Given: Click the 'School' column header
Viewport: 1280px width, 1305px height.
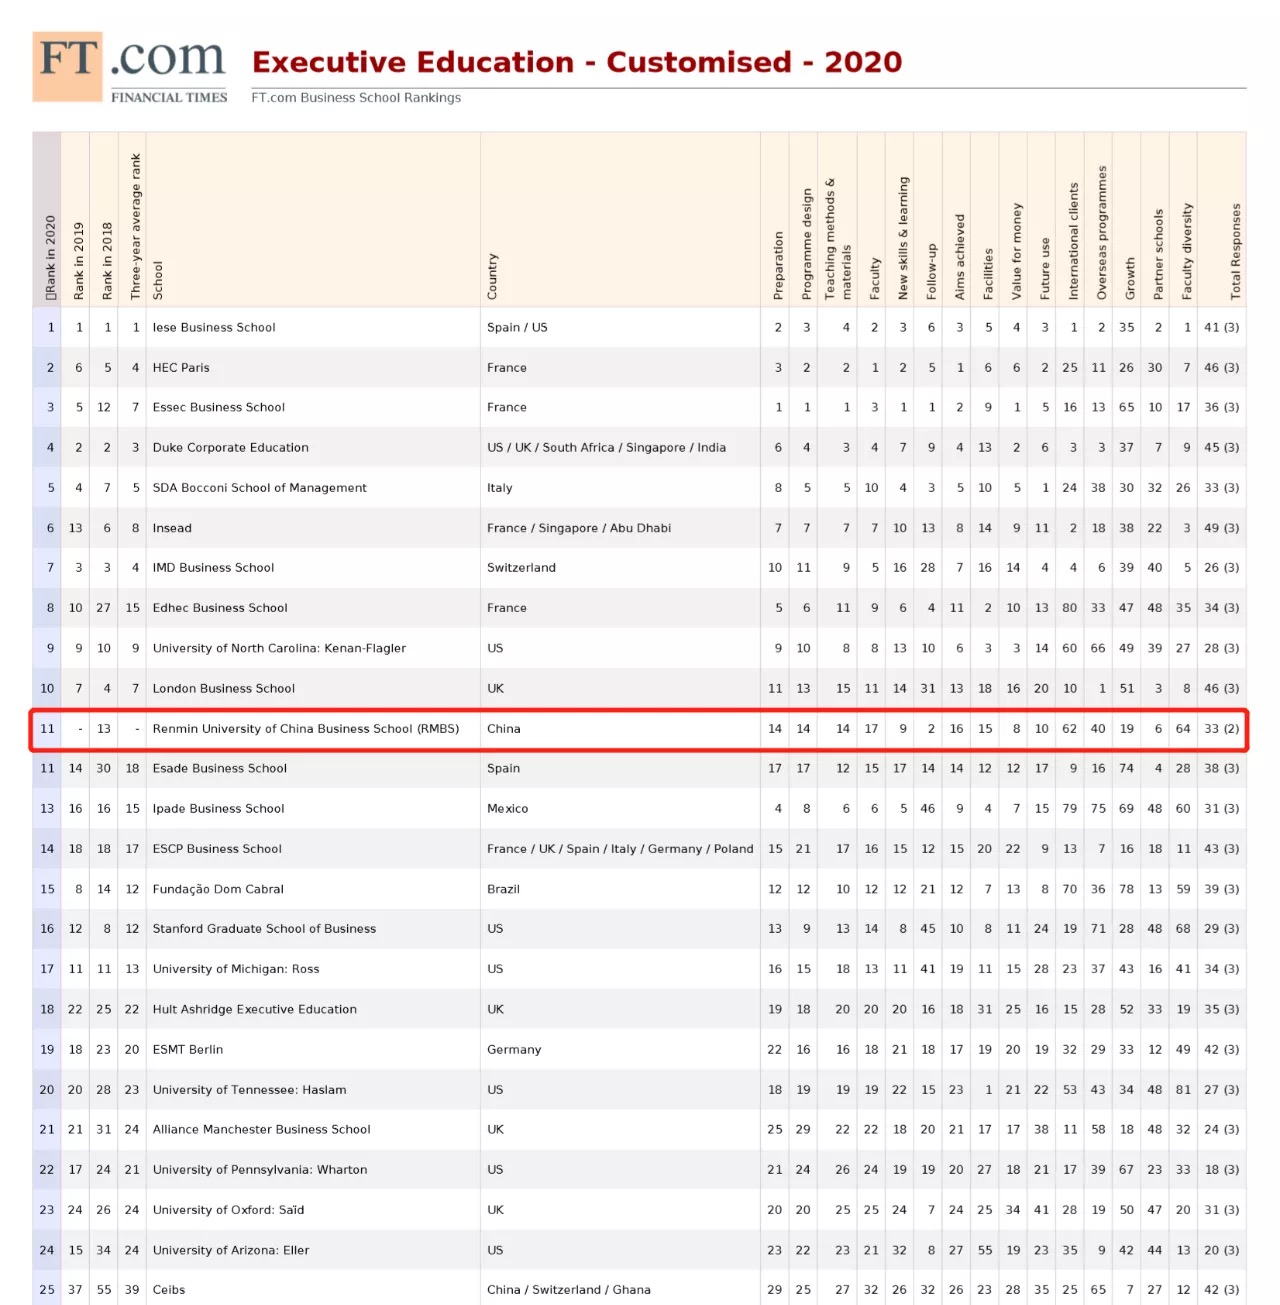Looking at the screenshot, I should coord(158,280).
